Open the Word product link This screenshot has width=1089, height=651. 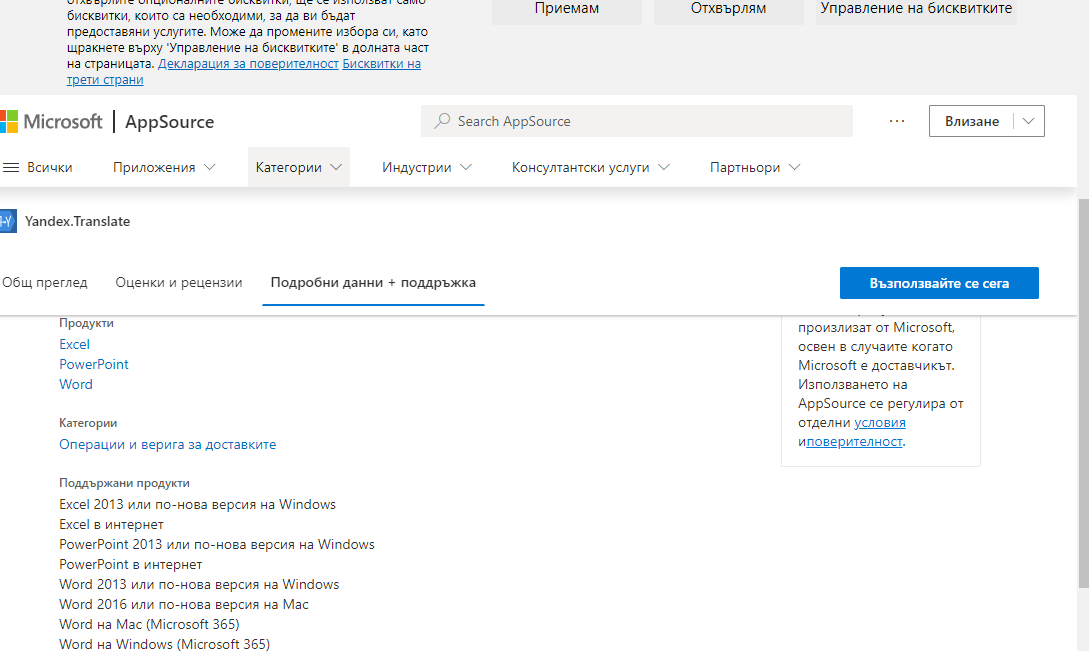pyautogui.click(x=76, y=384)
